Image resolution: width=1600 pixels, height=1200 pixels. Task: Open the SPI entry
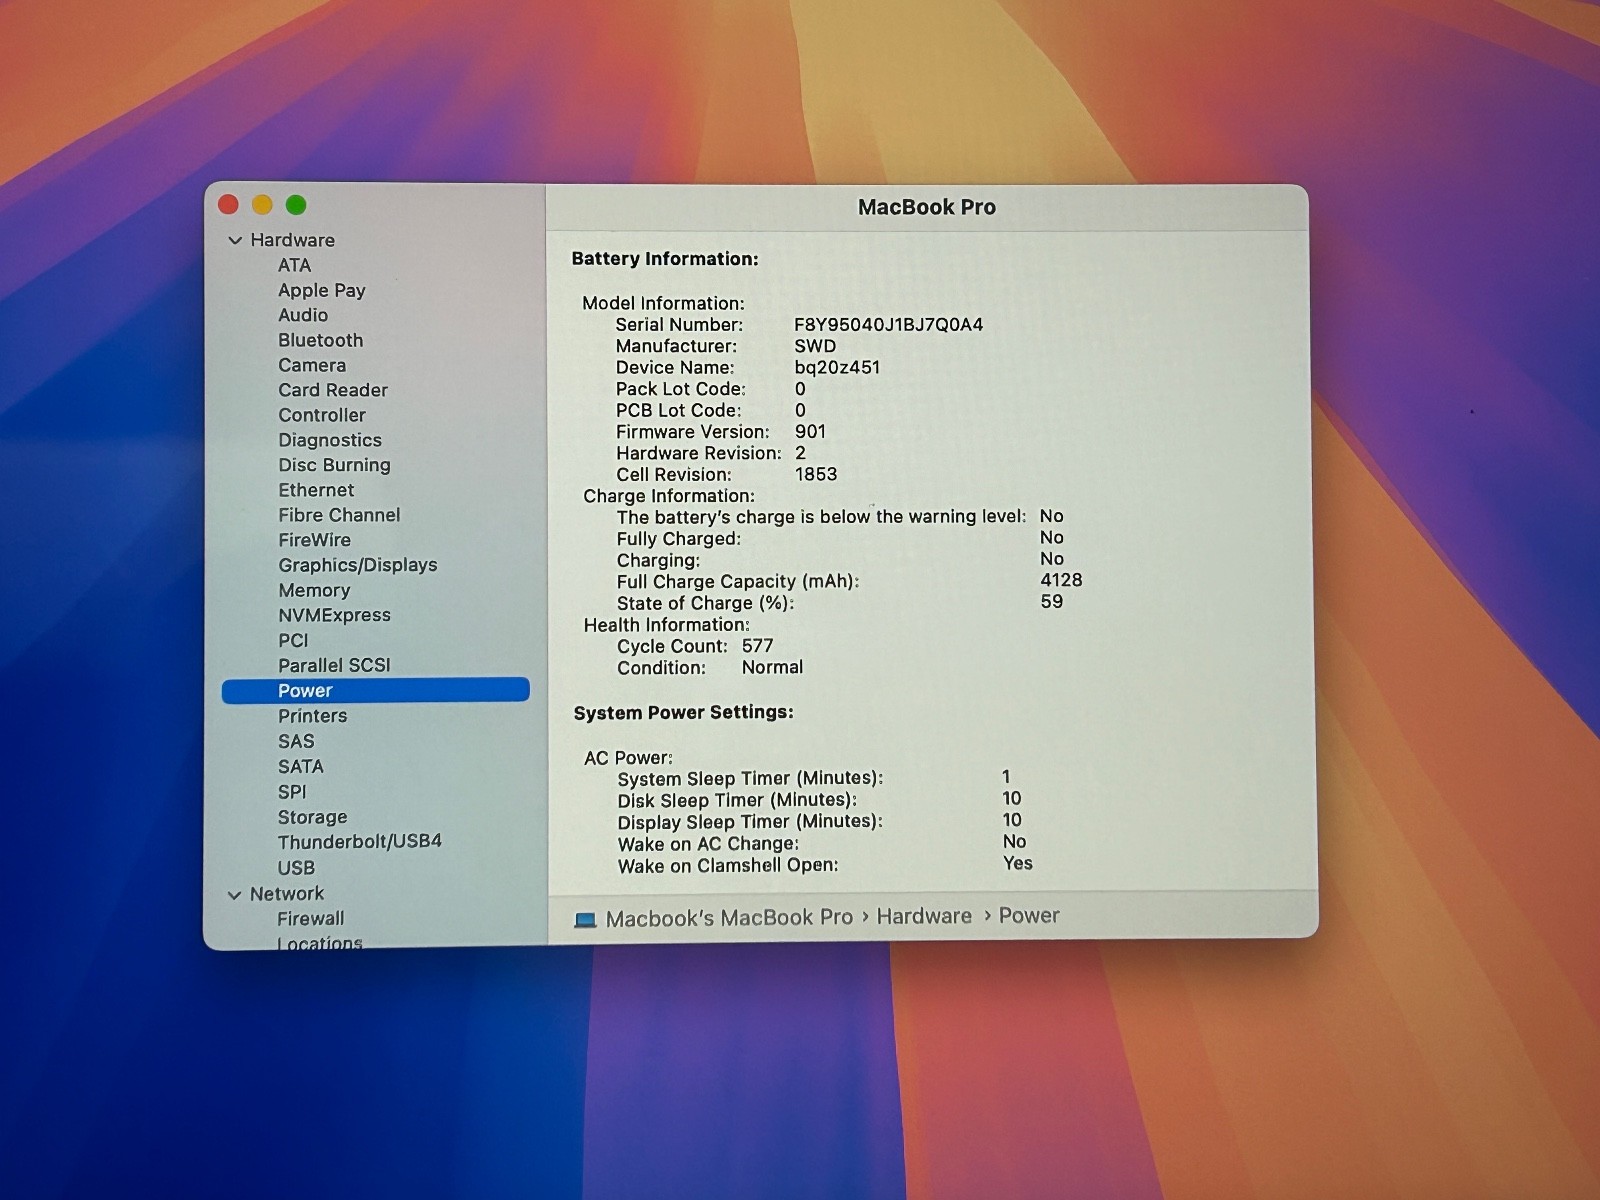point(292,792)
